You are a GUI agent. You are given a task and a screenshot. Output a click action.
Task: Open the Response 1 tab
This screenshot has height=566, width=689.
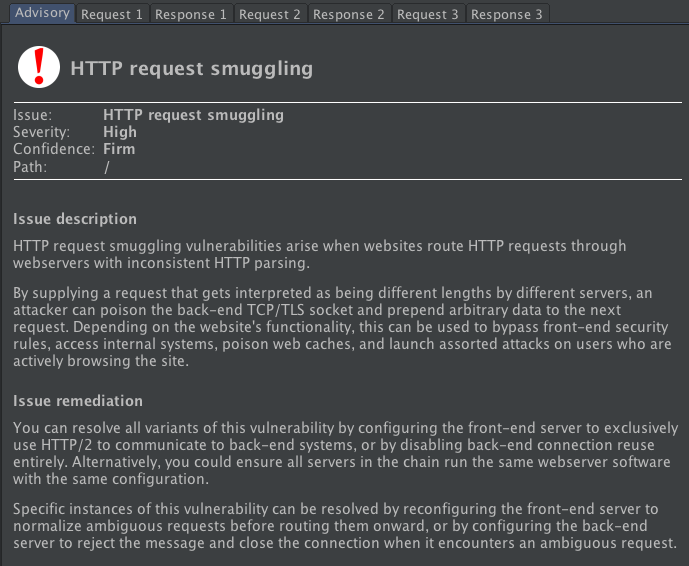point(191,14)
